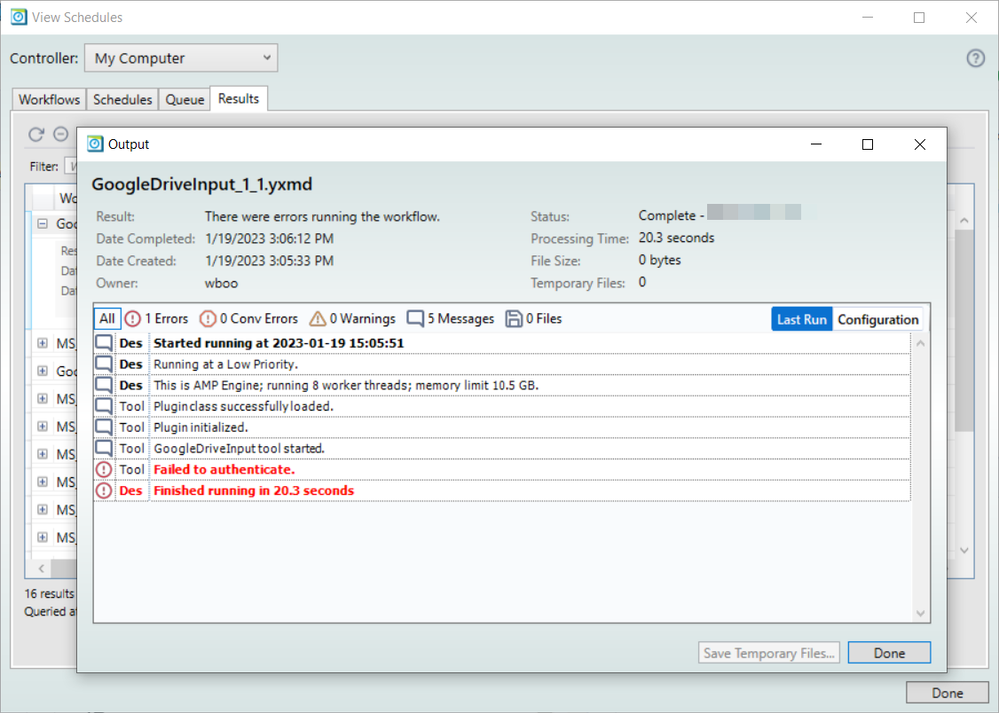Image resolution: width=999 pixels, height=713 pixels.
Task: Switch to Configuration view
Action: (x=878, y=319)
